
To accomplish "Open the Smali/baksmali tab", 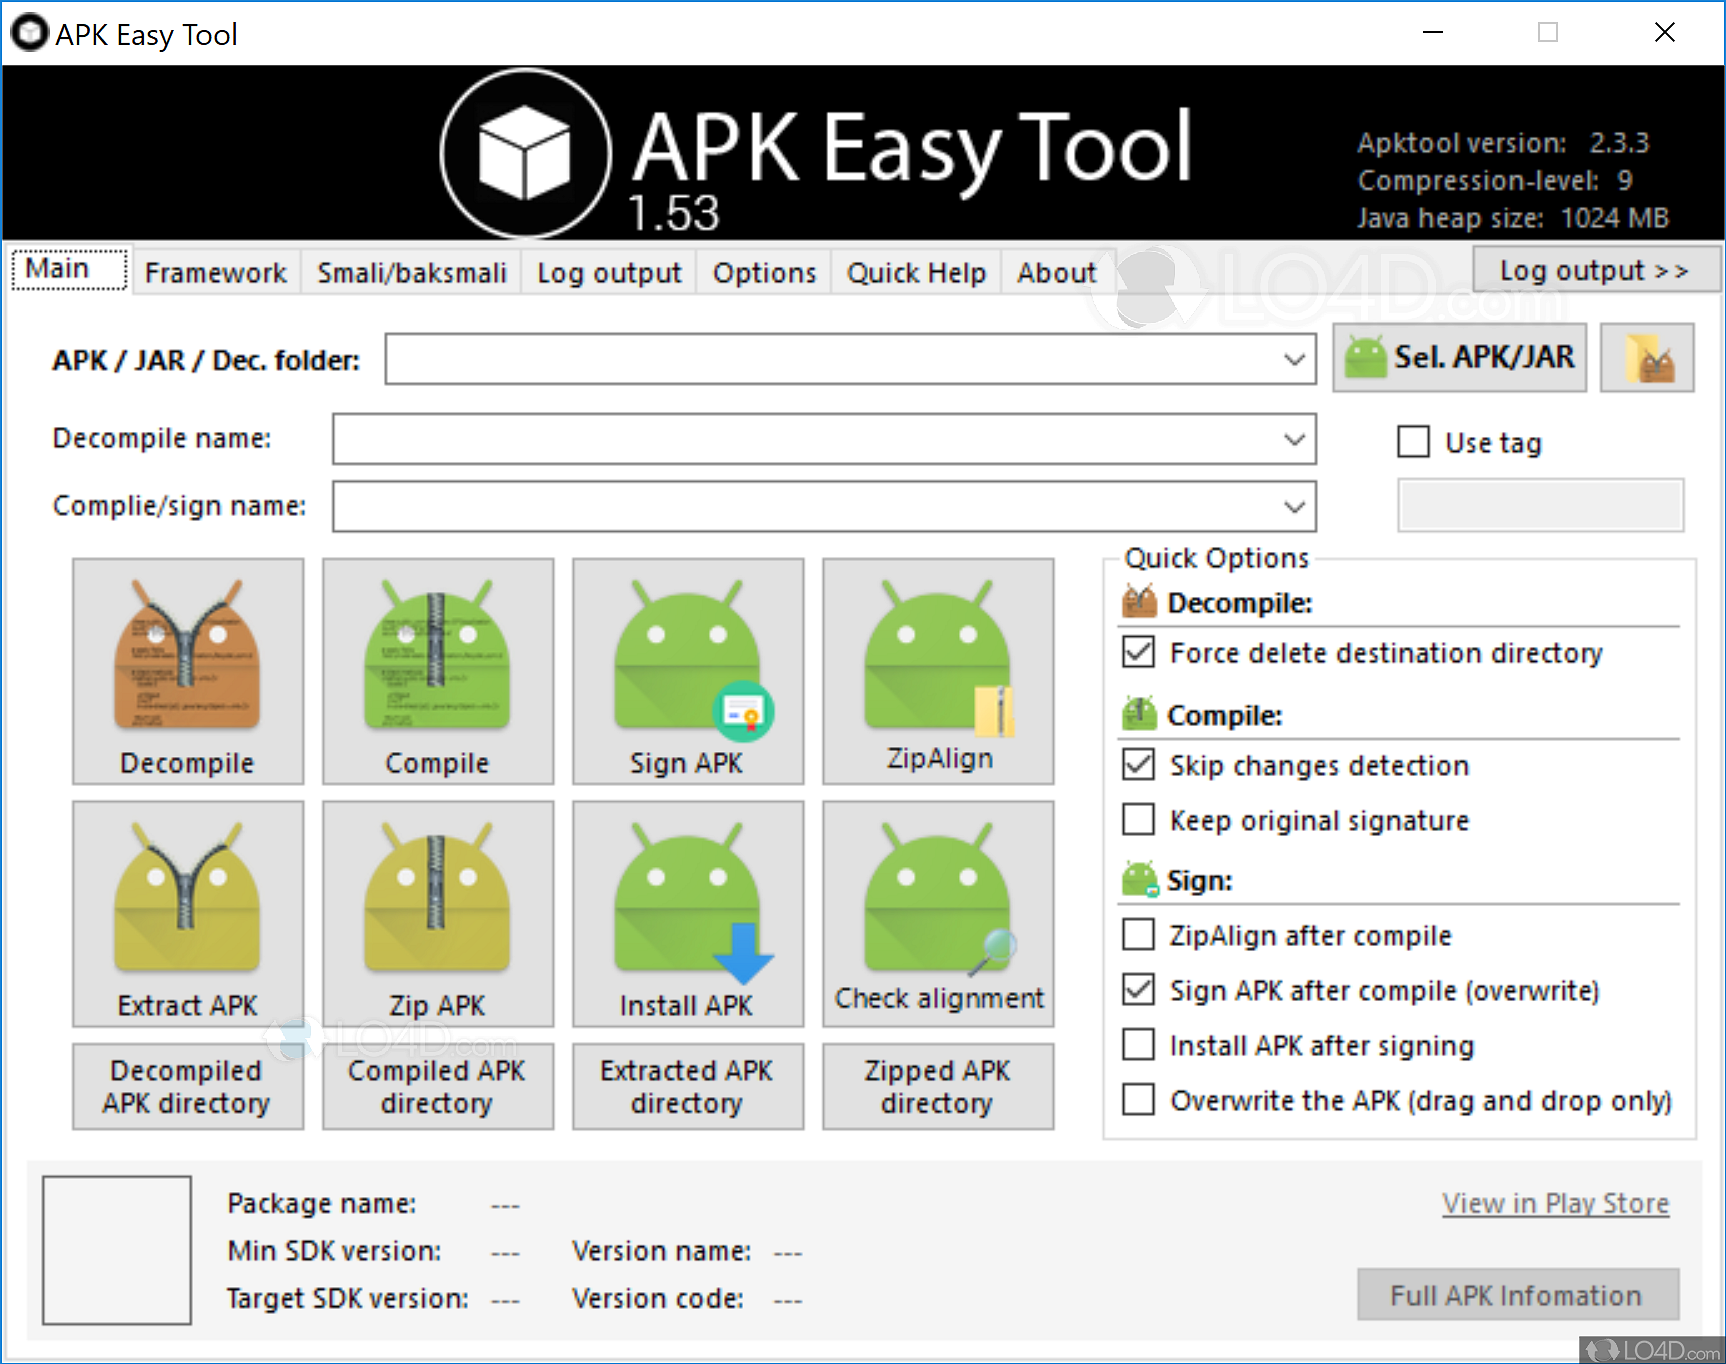I will point(412,272).
